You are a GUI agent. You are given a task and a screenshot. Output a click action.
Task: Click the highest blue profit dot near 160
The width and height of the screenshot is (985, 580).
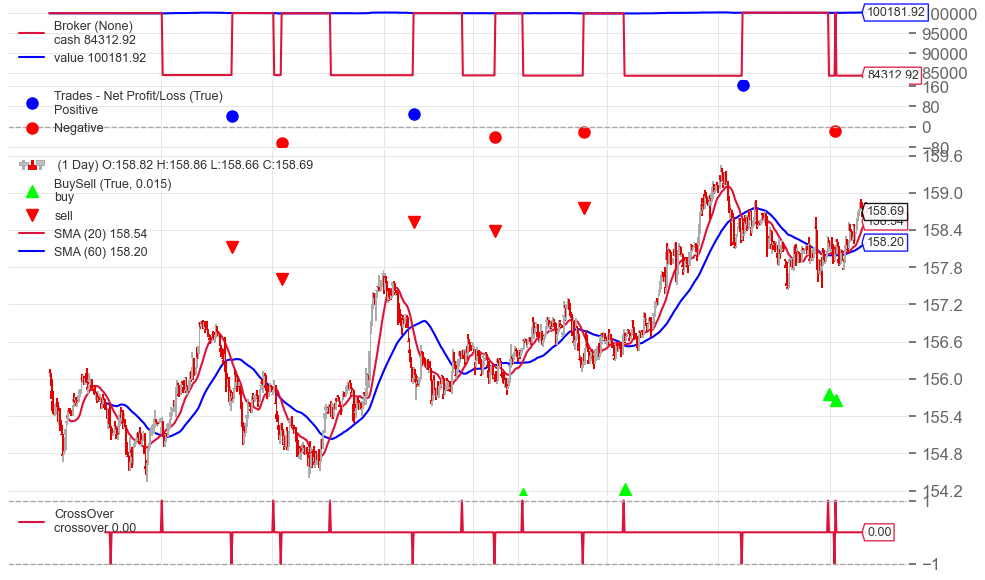coord(743,85)
